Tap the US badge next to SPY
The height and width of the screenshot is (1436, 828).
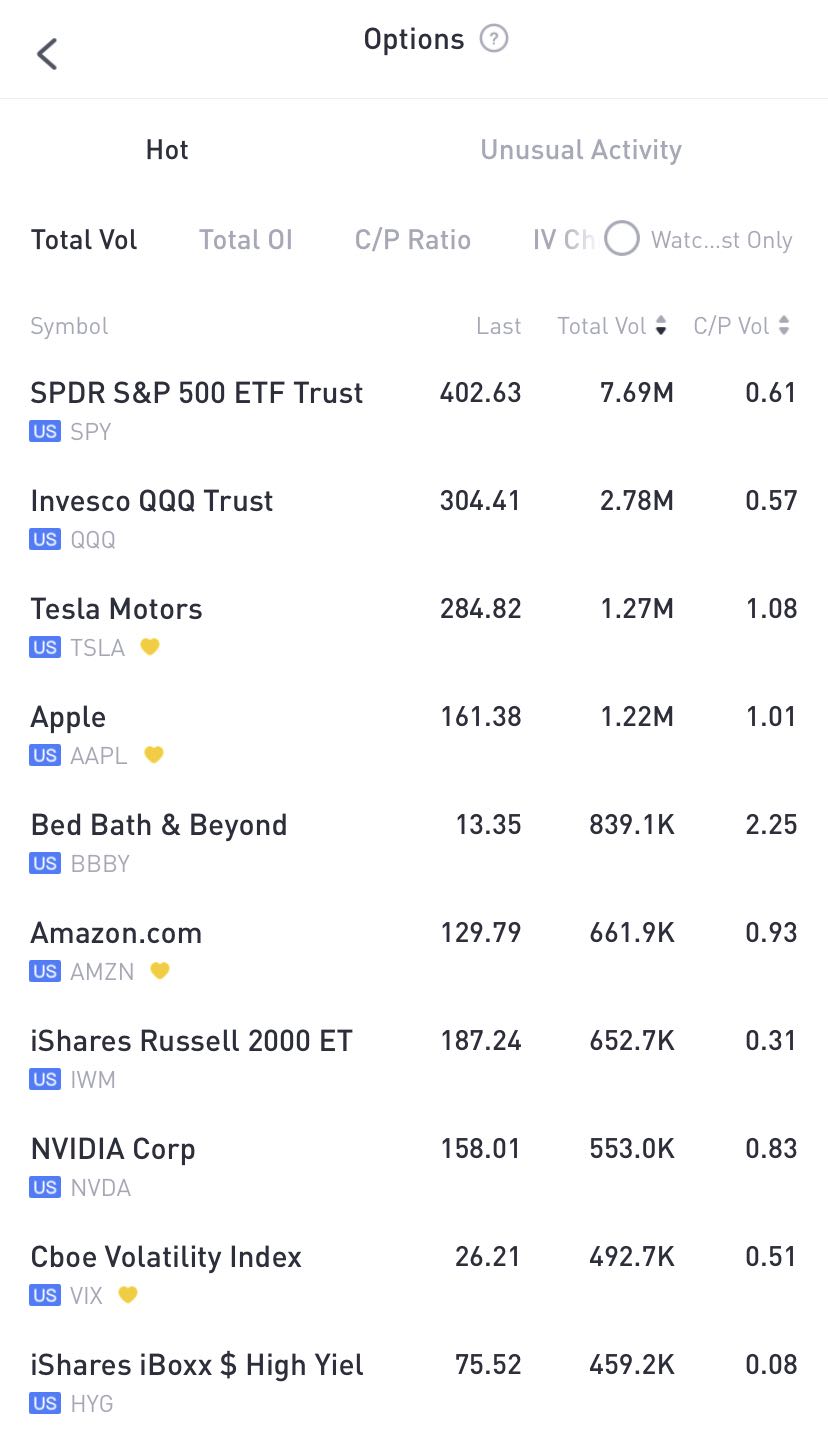[x=45, y=432]
